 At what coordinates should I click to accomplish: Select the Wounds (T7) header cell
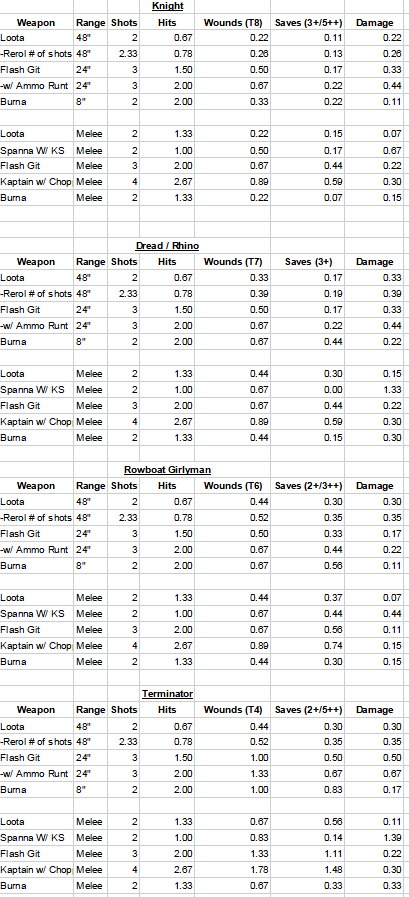pyautogui.click(x=232, y=262)
